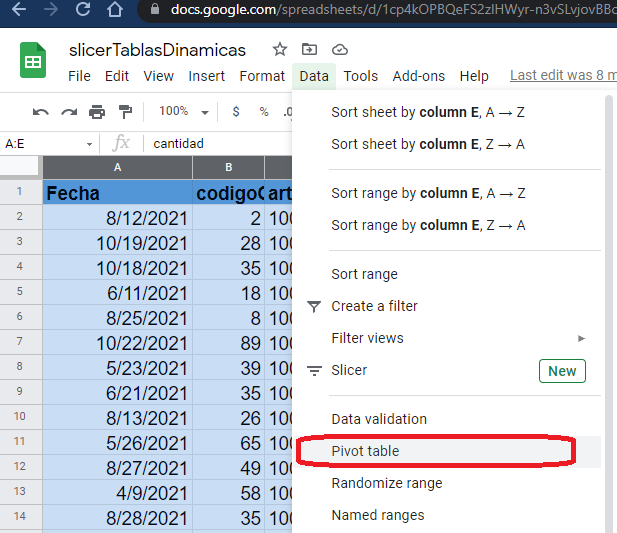The image size is (617, 533).
Task: Undo the last action
Action: 41,112
